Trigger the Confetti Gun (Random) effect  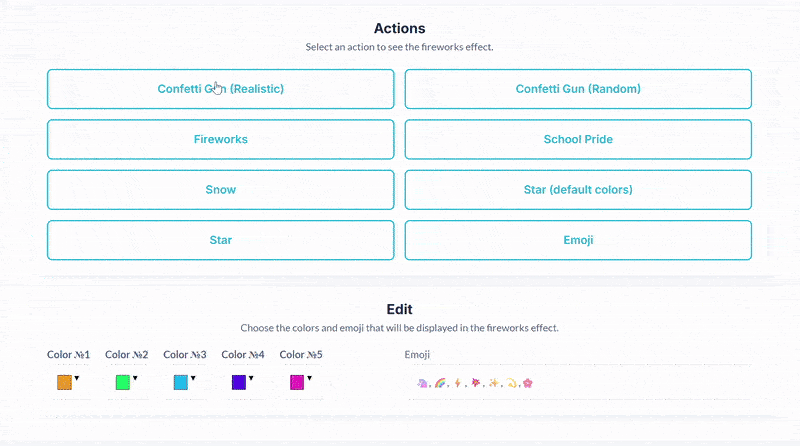(x=578, y=89)
